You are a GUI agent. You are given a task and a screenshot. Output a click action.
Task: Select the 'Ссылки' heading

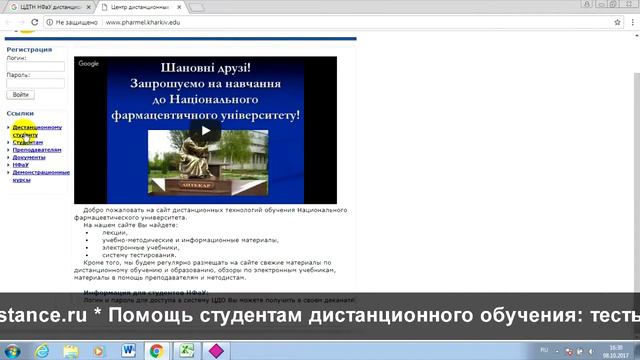(20, 113)
